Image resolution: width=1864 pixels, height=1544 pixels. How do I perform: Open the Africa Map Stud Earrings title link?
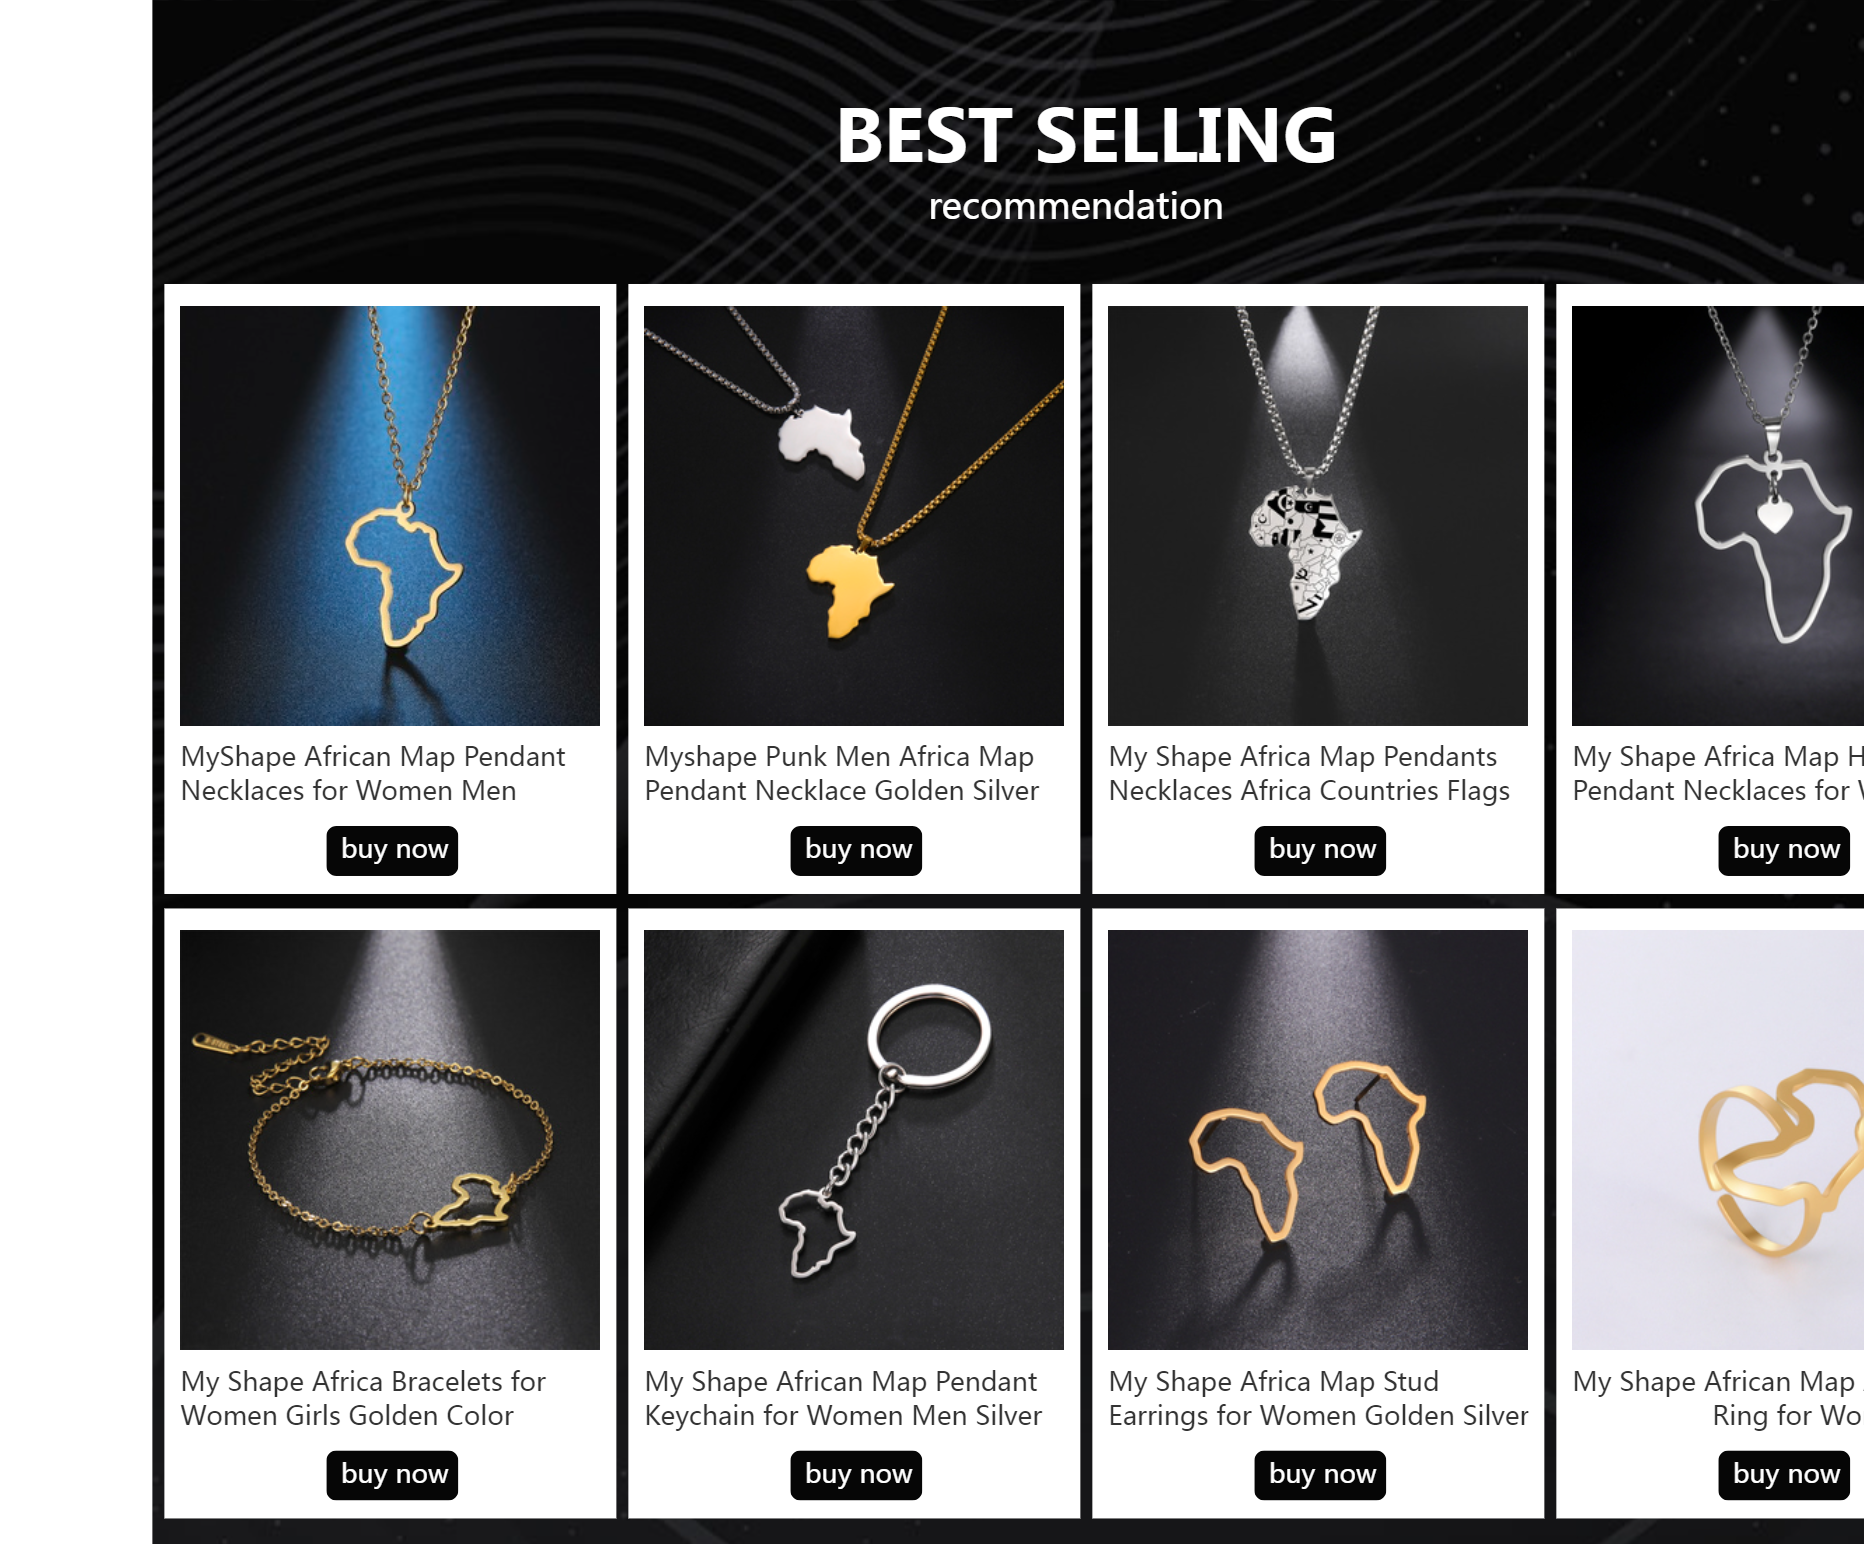[x=1318, y=1398]
